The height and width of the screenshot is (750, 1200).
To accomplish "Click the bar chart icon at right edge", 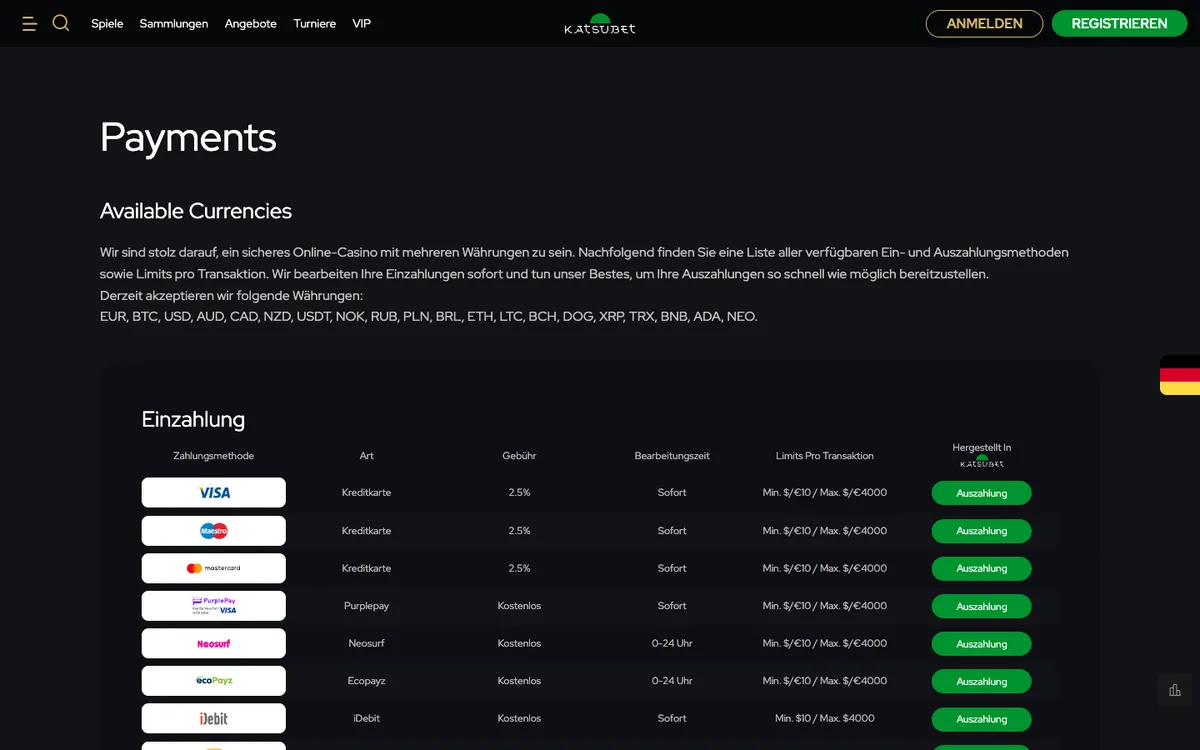I will tap(1175, 690).
